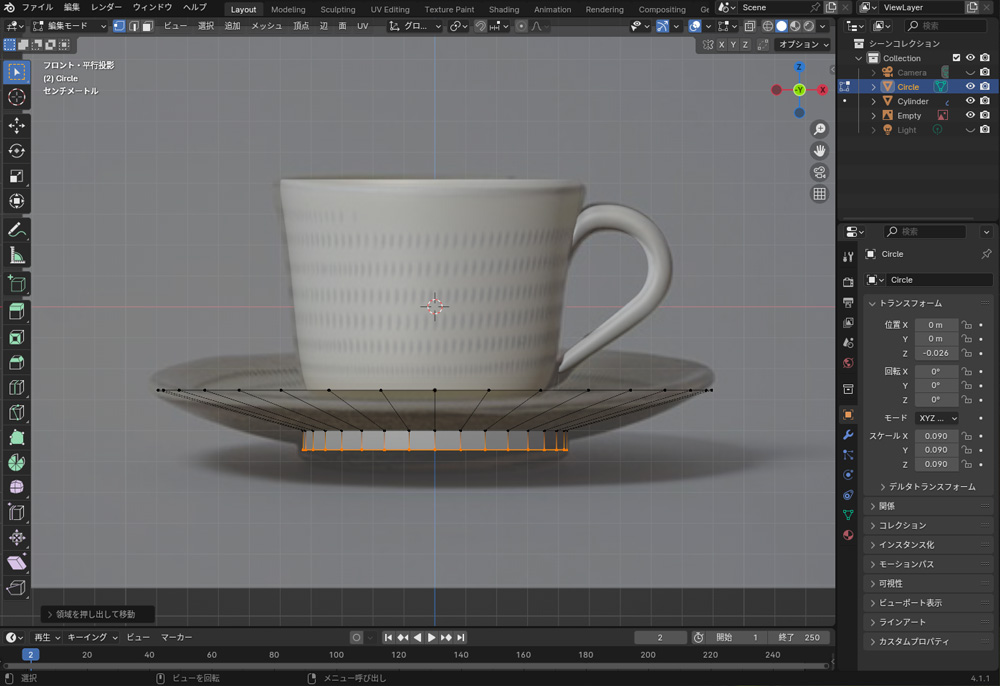
Task: Open the レンダー menu
Action: [x=106, y=7]
